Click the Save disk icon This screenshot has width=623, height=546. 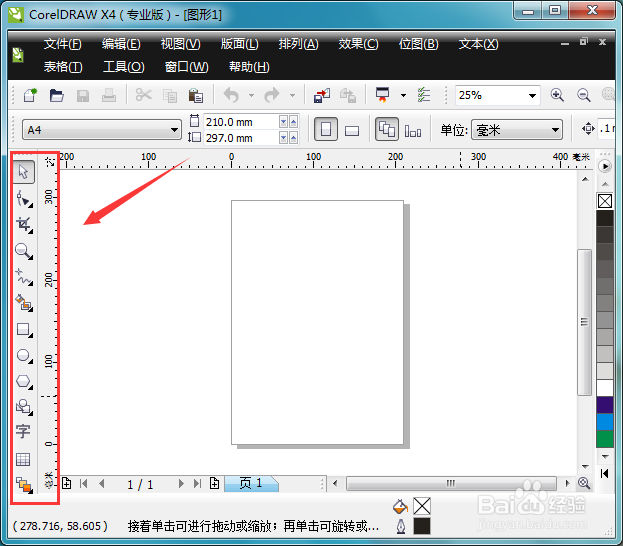(x=83, y=96)
